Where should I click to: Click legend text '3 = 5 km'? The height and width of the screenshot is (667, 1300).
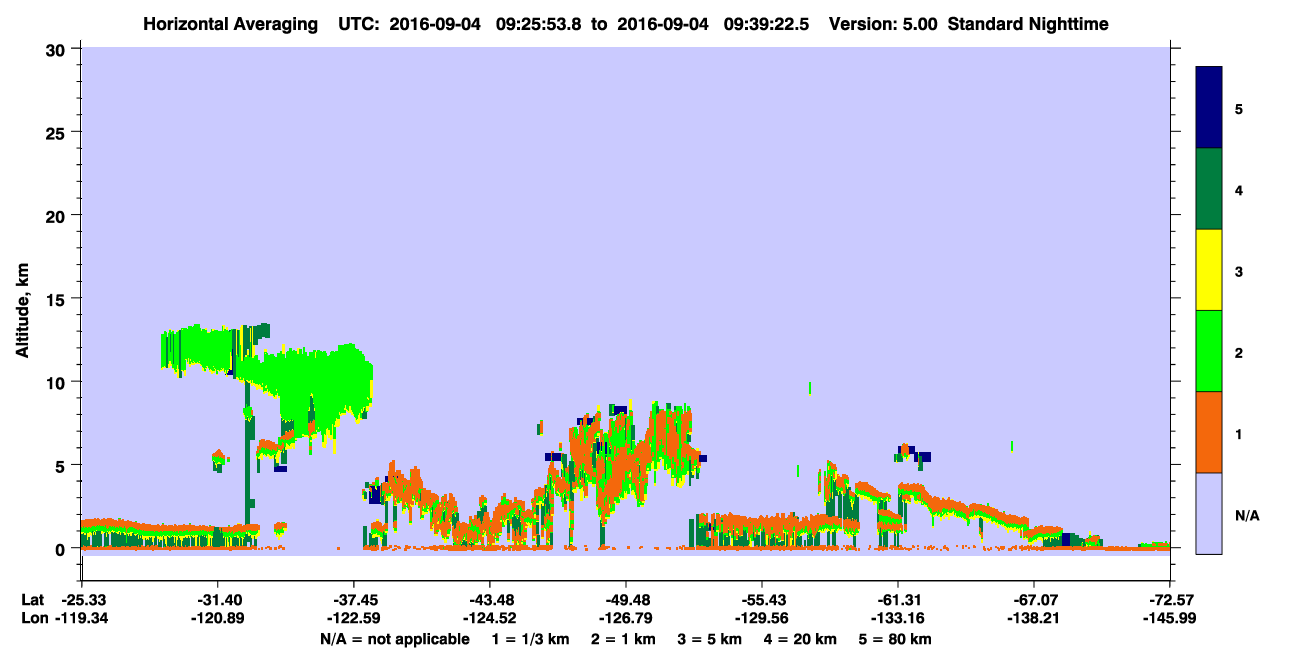click(710, 640)
